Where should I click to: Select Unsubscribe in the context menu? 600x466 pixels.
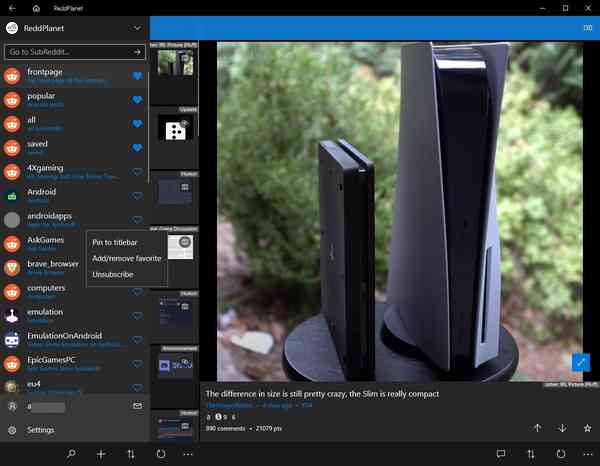(x=112, y=274)
